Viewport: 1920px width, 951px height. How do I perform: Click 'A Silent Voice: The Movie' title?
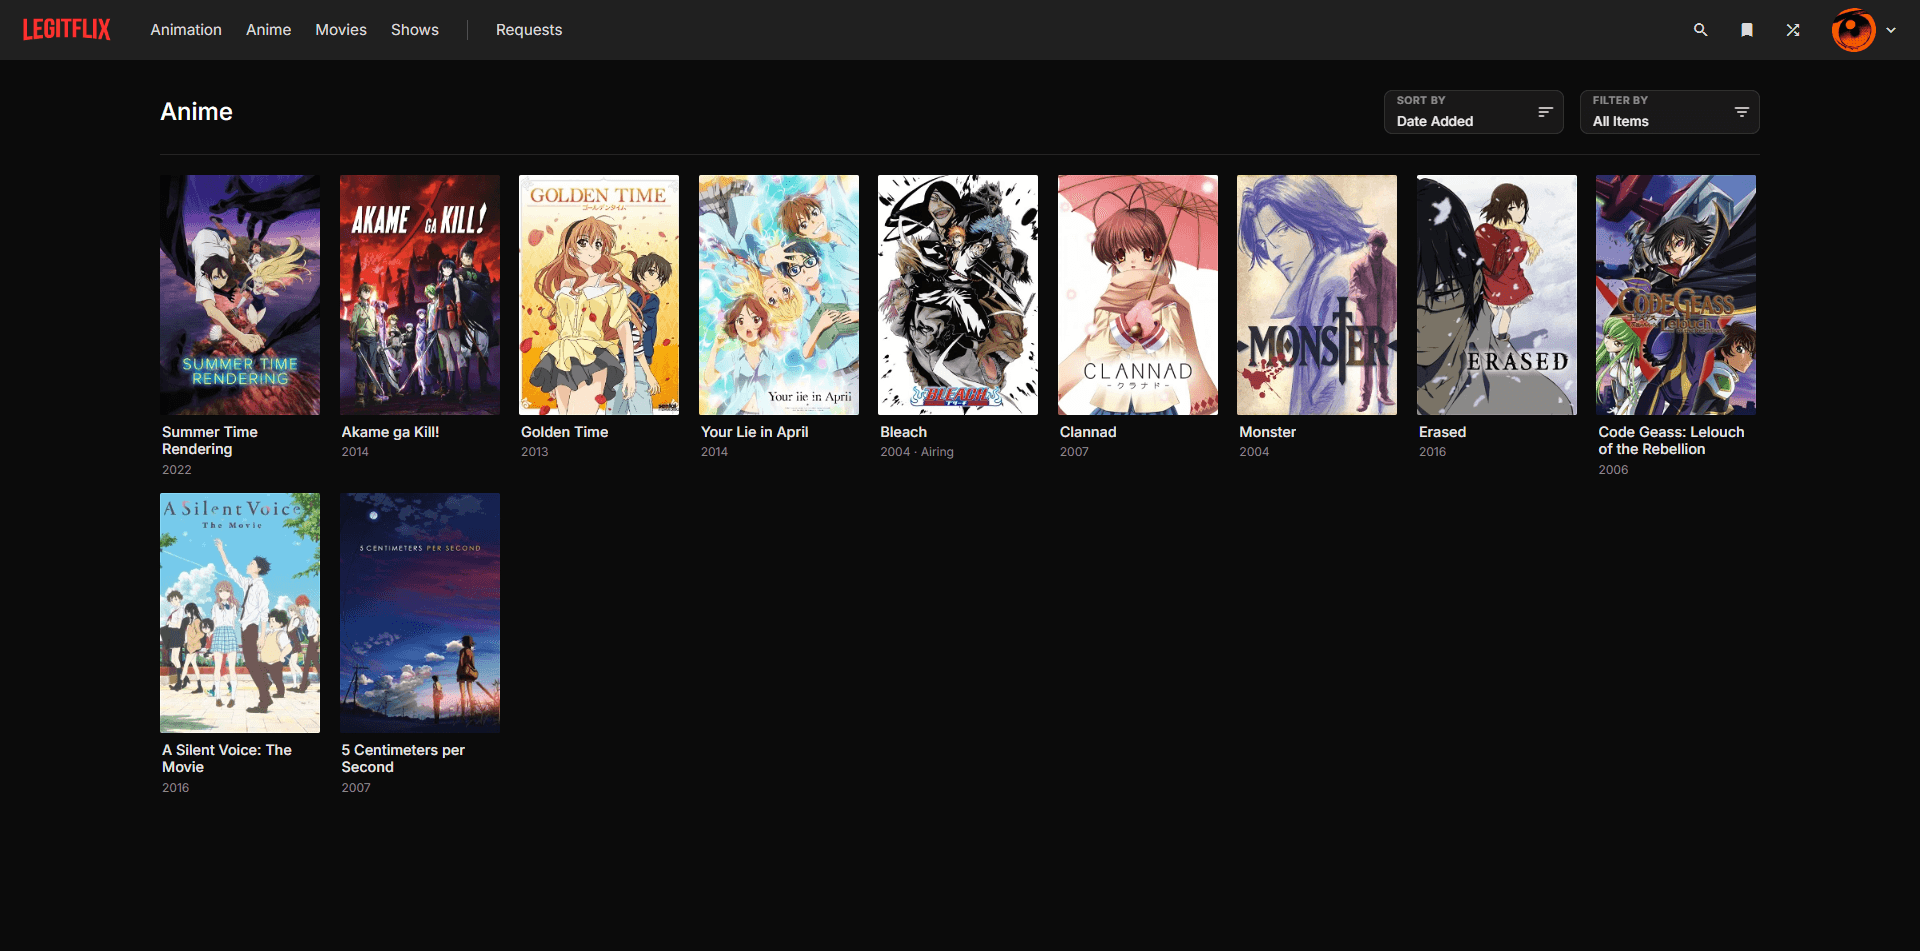[x=227, y=758]
